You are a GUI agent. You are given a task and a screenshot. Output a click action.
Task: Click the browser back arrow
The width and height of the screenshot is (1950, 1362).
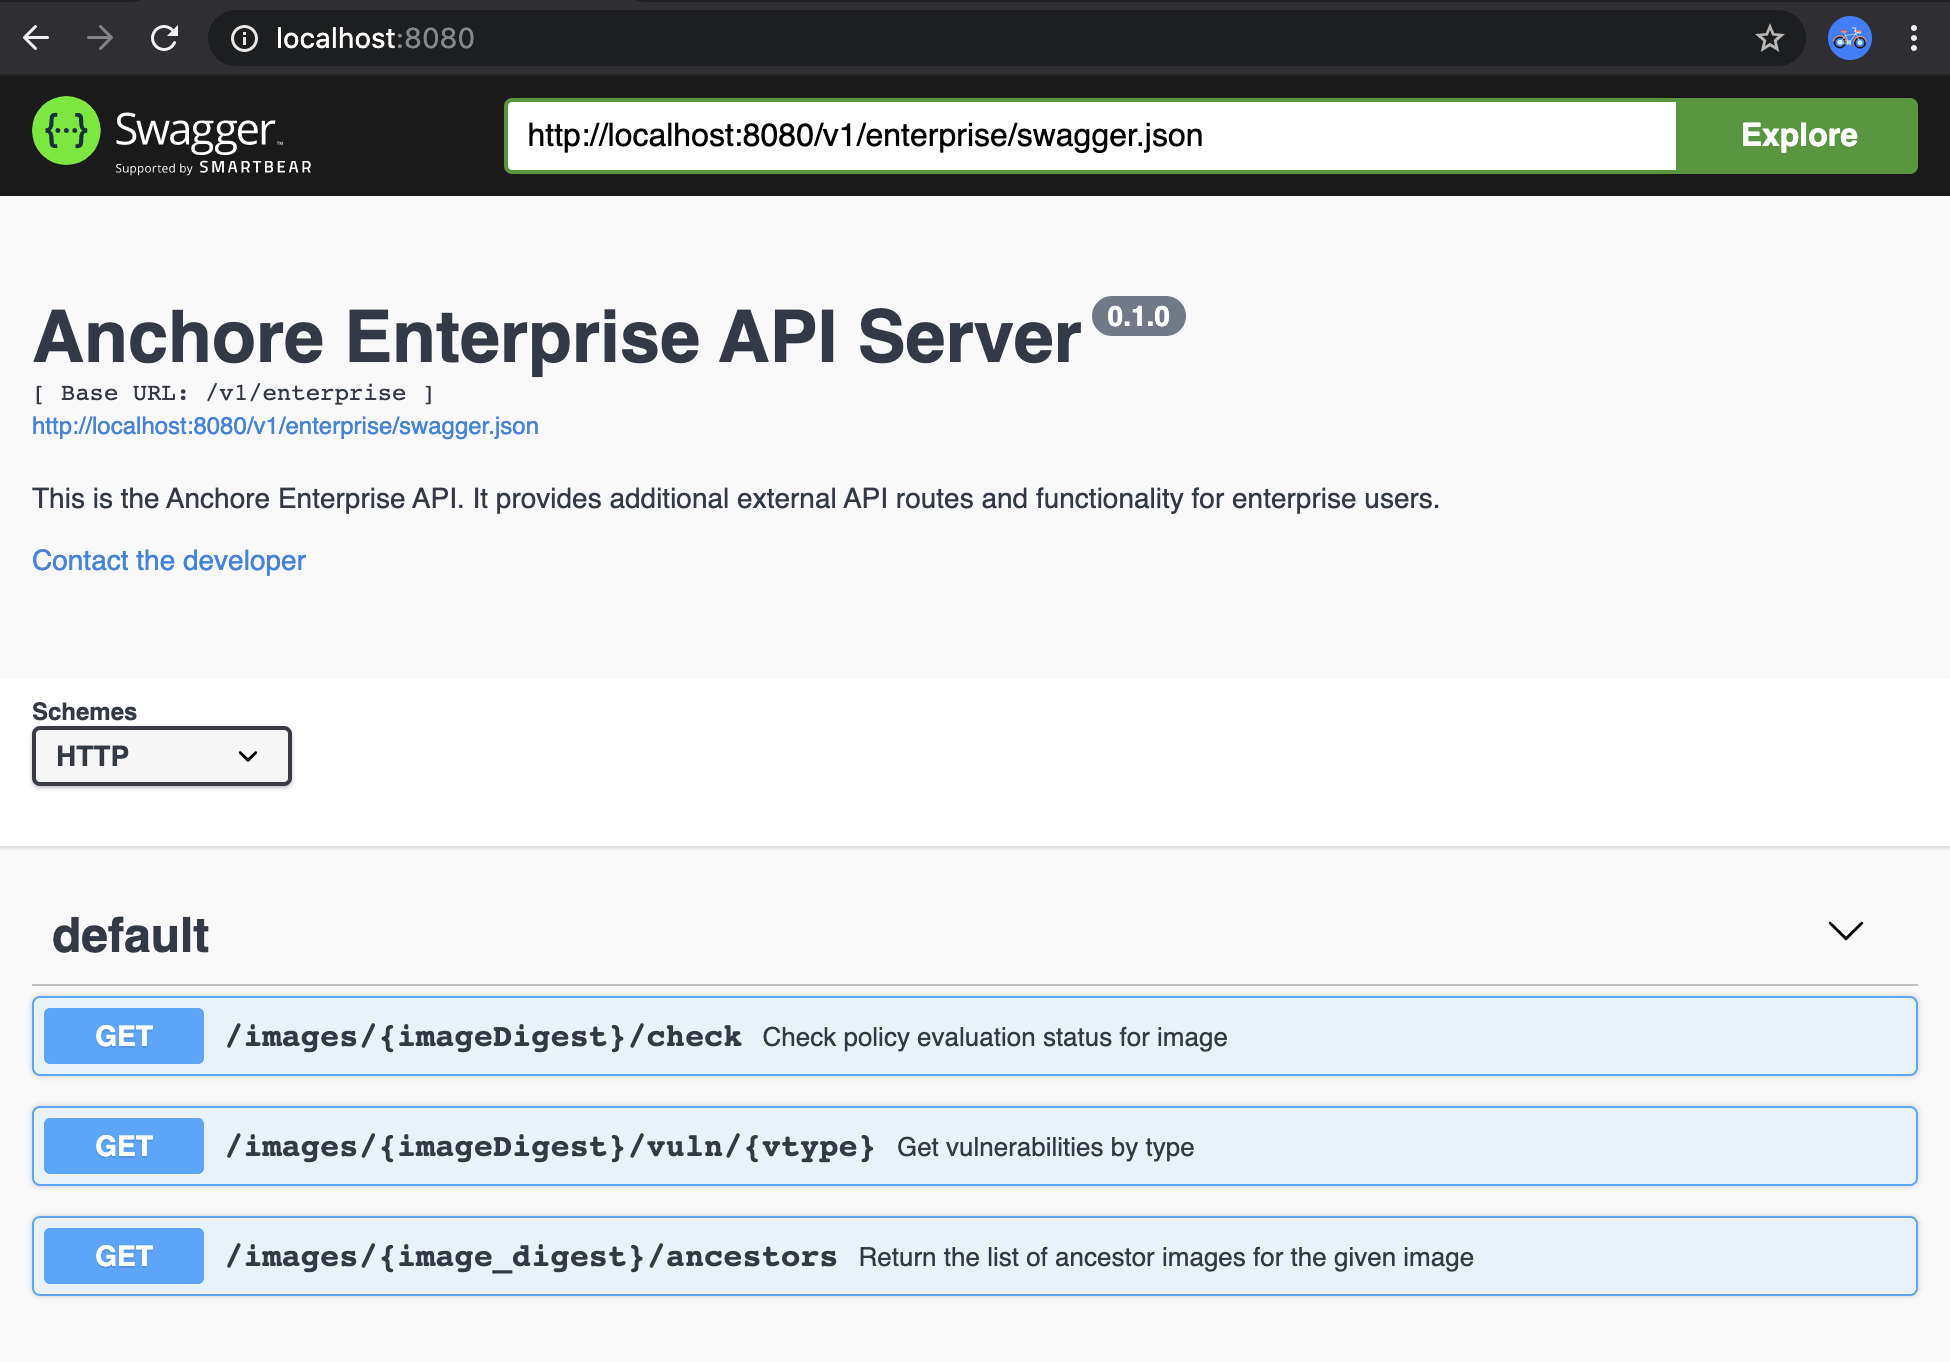(x=36, y=38)
